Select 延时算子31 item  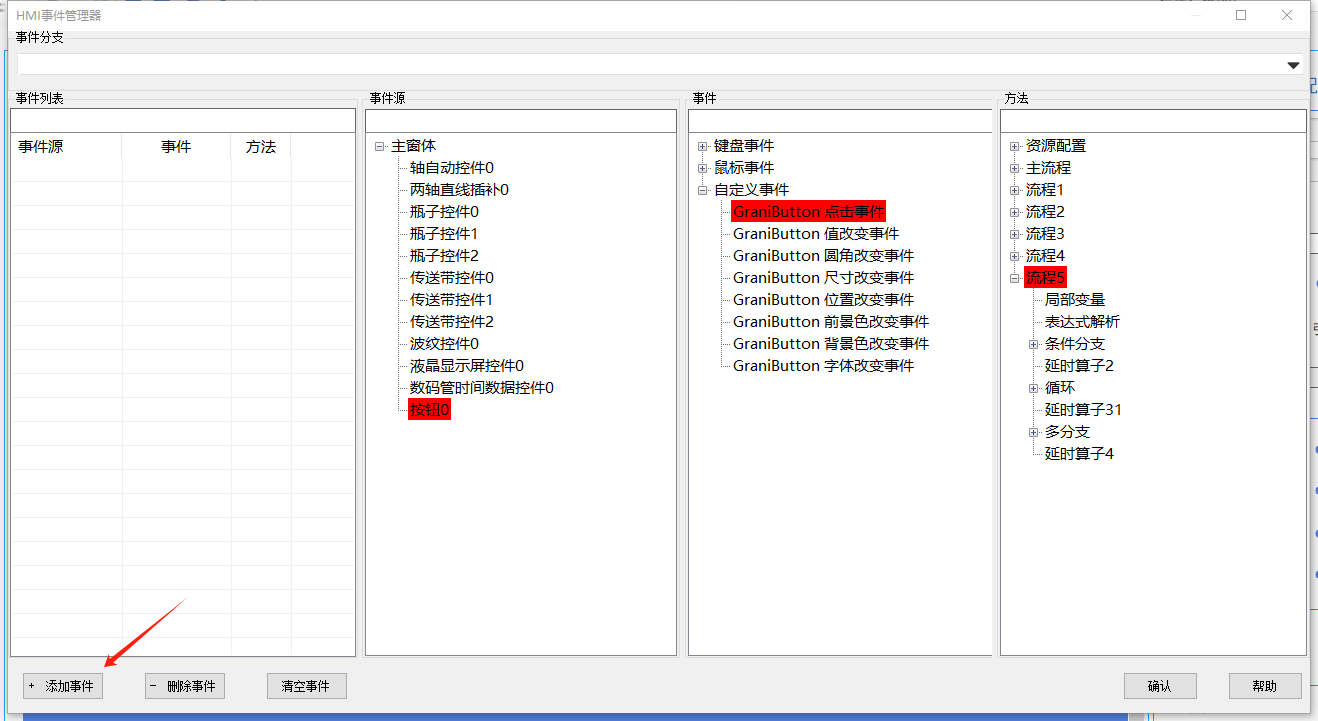click(1083, 410)
